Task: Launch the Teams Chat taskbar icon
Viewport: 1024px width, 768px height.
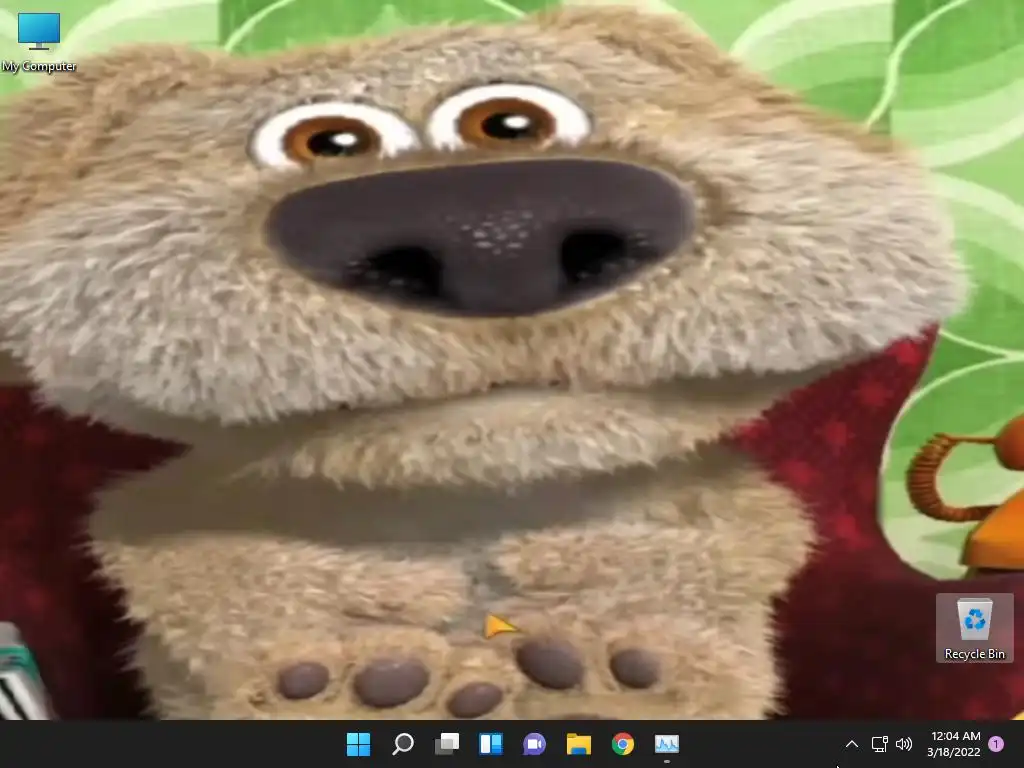Action: point(534,744)
